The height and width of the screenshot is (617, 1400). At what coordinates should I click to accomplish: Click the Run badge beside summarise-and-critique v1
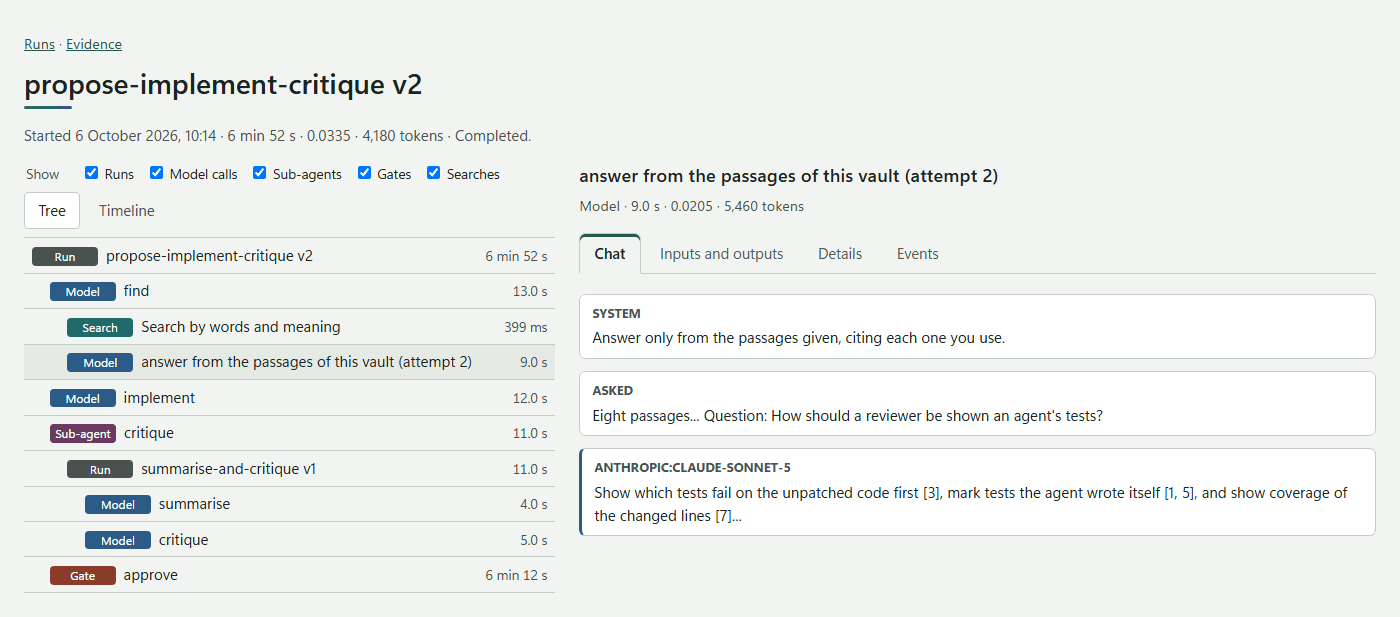(x=100, y=469)
